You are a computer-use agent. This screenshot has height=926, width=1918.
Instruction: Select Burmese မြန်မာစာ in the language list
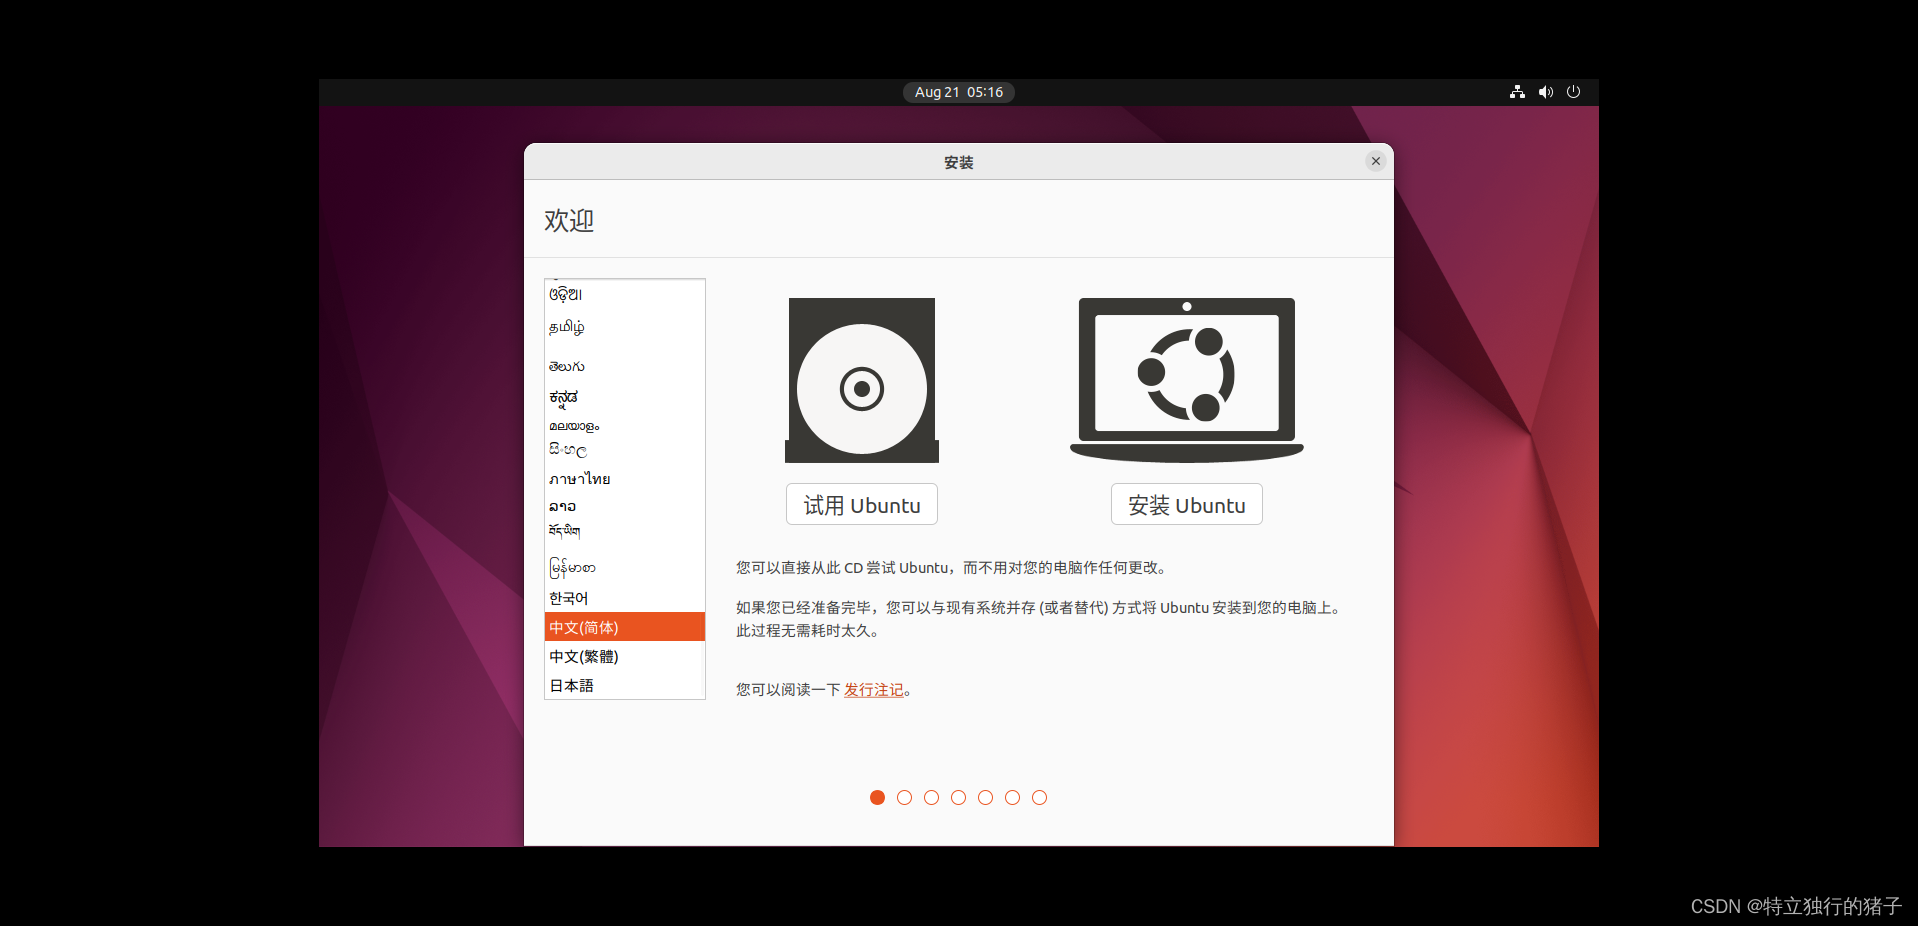click(625, 568)
